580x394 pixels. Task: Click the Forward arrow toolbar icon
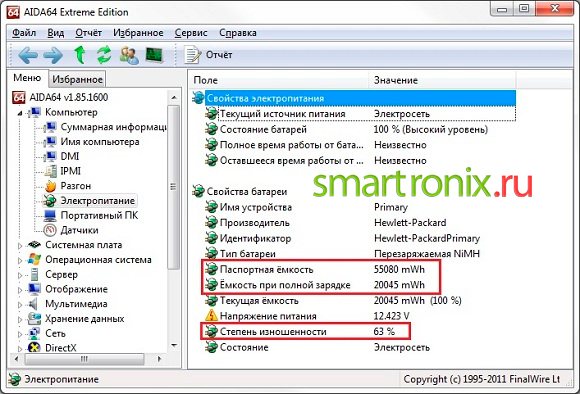click(x=53, y=55)
